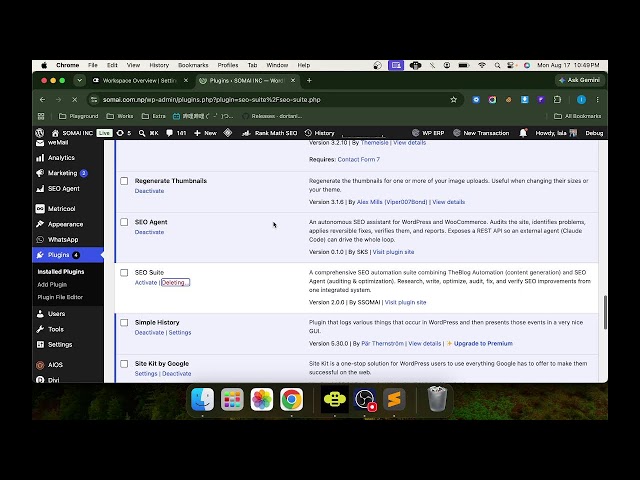Open the Playground bookmarks folder
The width and height of the screenshot is (640, 480).
[79, 116]
